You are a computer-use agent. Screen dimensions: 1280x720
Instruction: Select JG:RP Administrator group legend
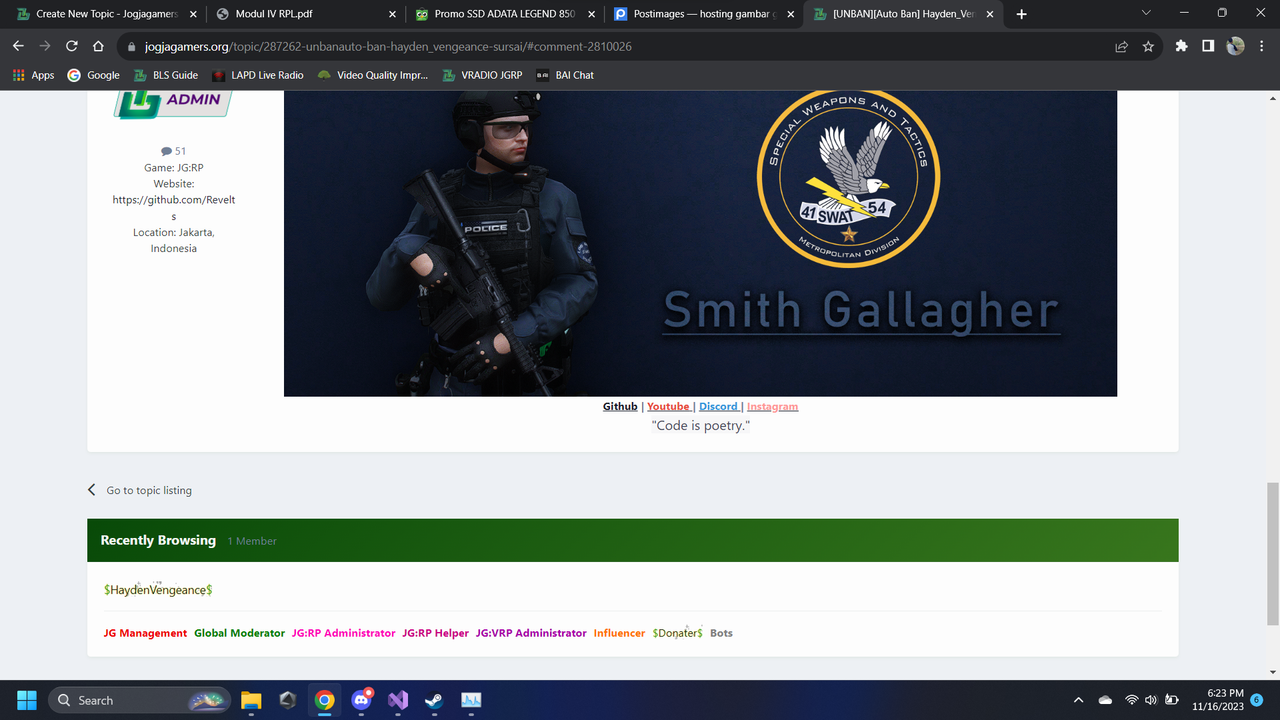coord(343,633)
